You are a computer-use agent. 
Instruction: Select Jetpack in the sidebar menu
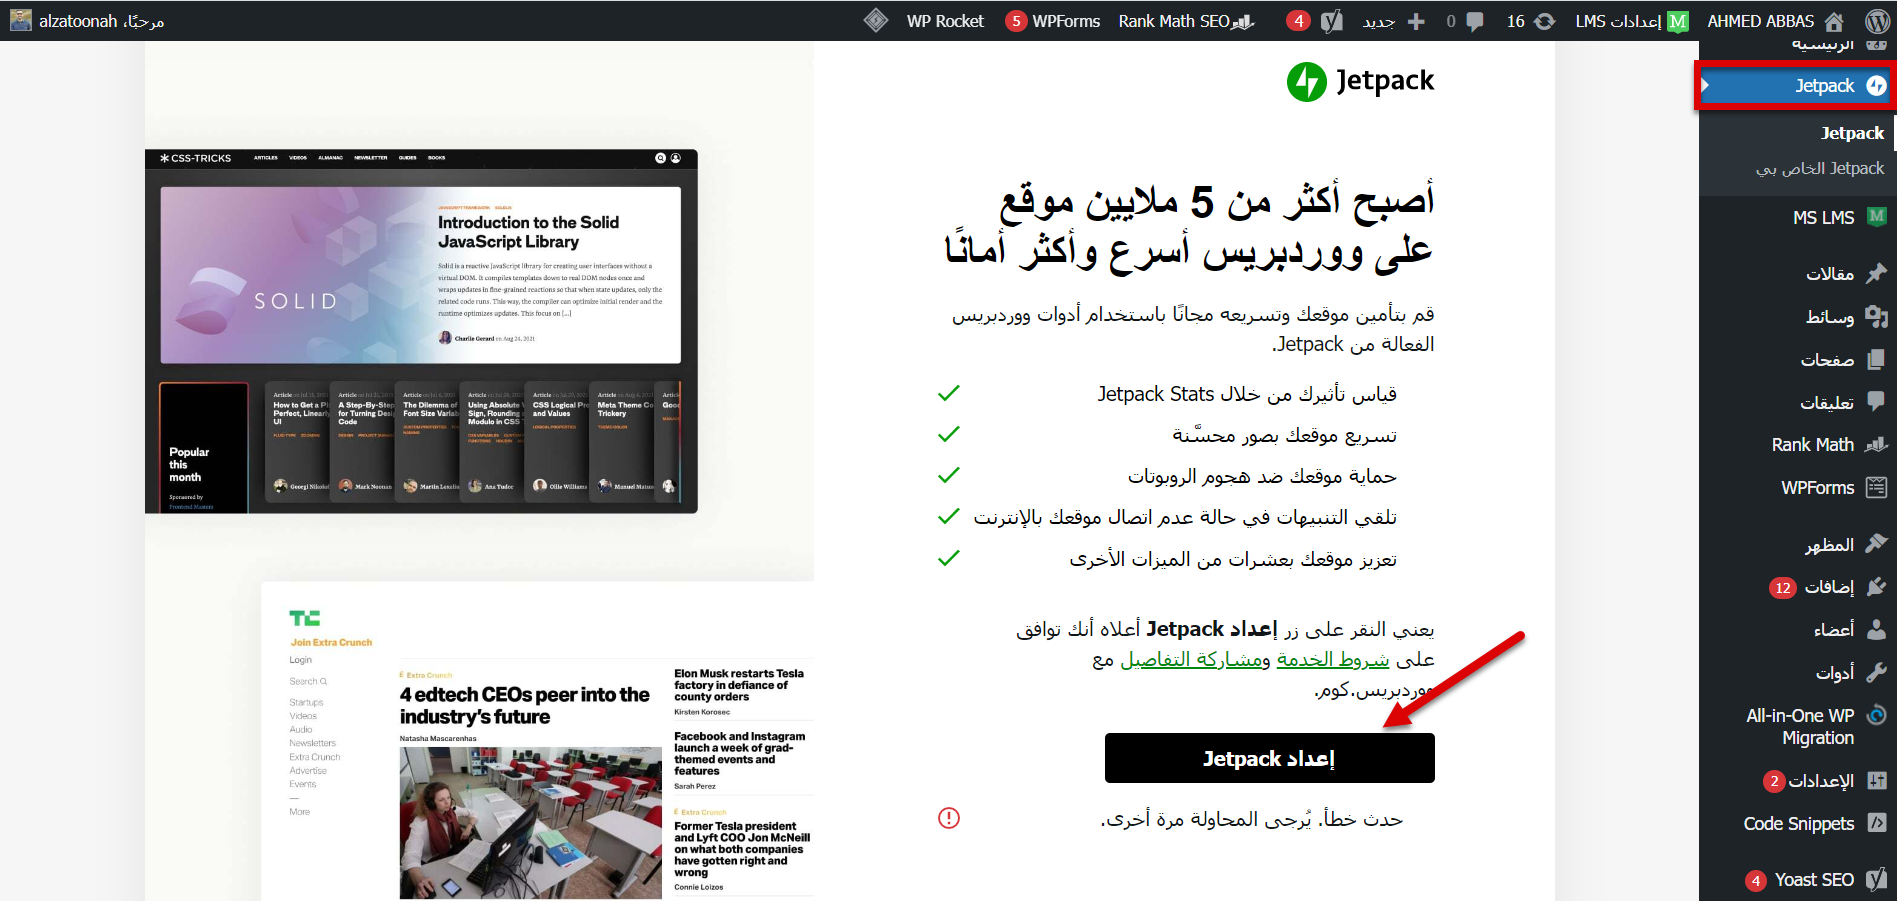[x=1797, y=86]
